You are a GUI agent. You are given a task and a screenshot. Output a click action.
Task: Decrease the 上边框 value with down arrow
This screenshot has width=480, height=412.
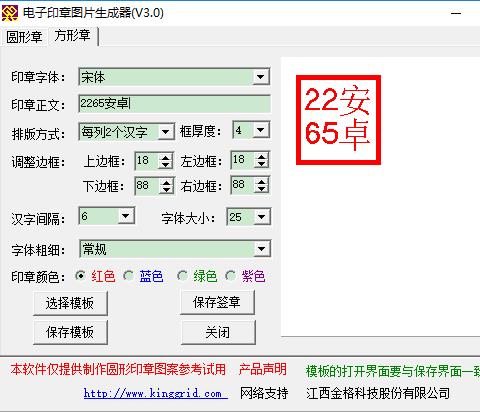point(166,165)
